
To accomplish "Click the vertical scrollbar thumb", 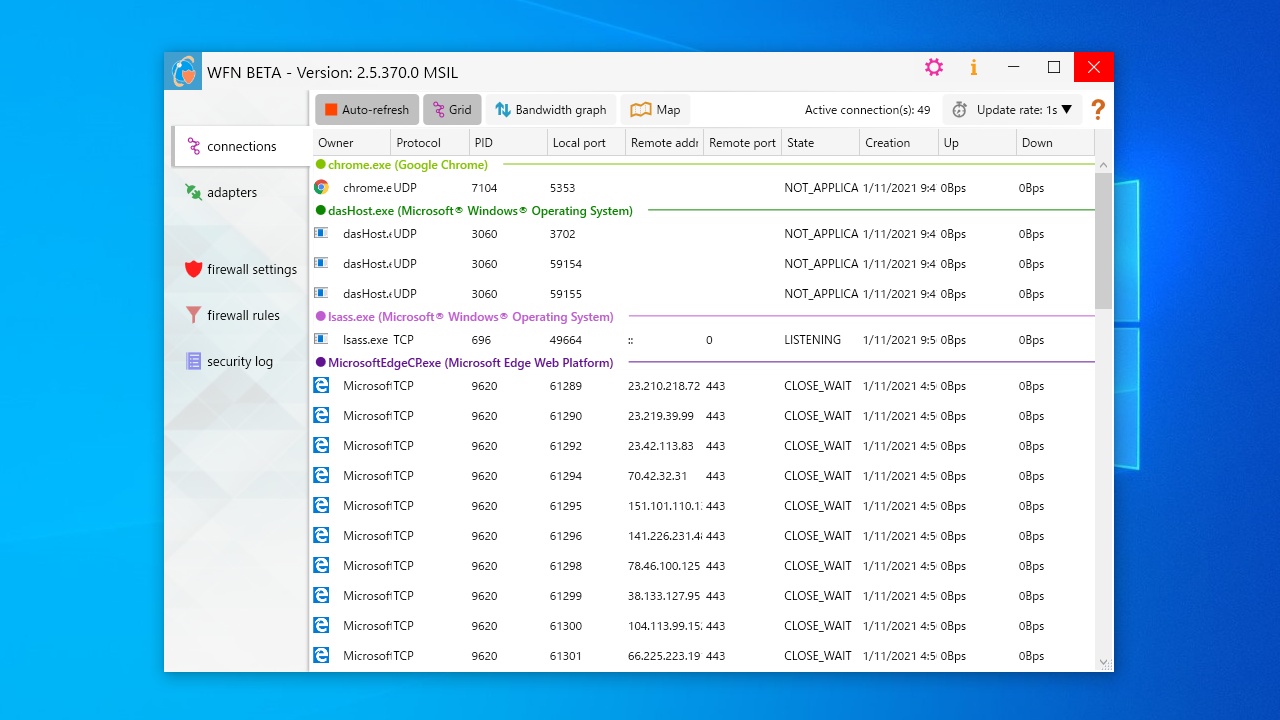I will pyautogui.click(x=1104, y=240).
